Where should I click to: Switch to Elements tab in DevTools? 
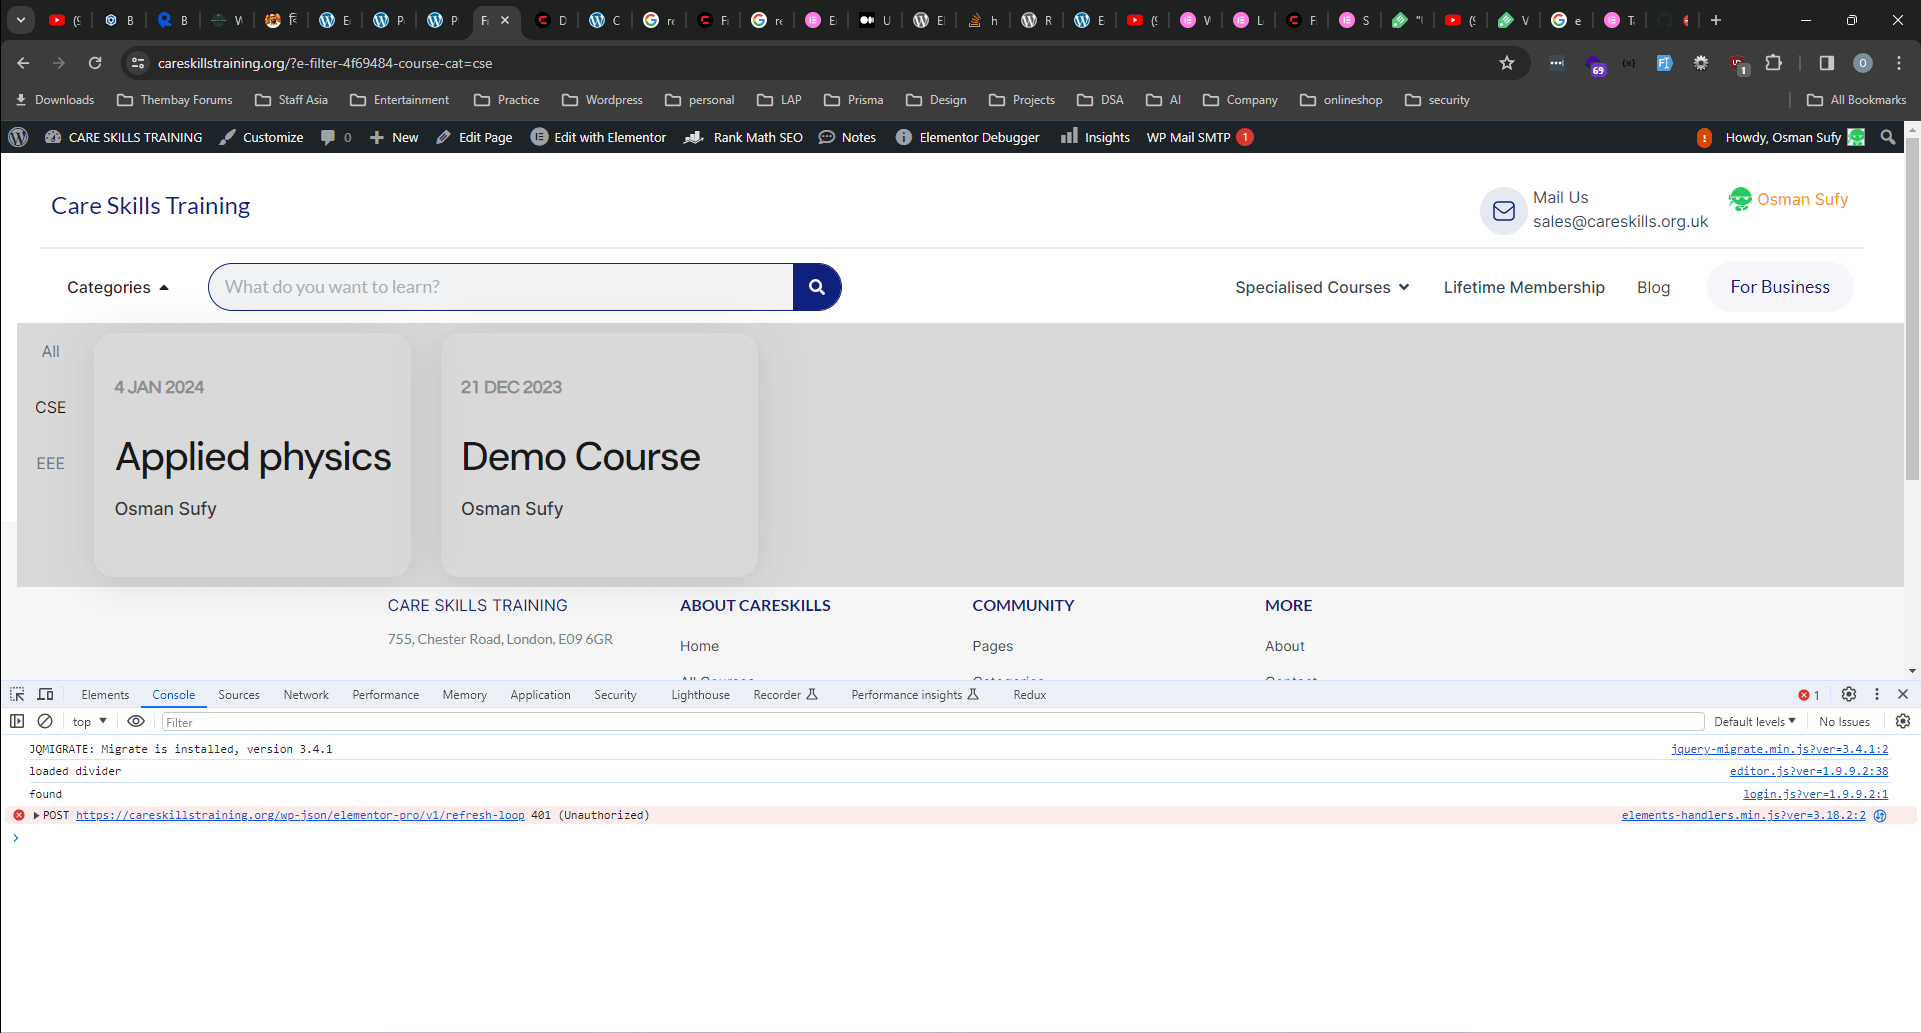click(105, 695)
